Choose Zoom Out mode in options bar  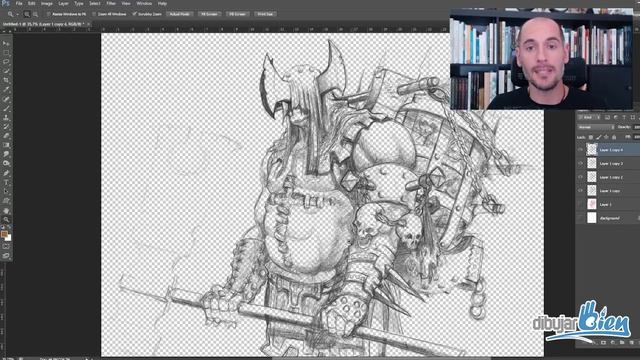[36, 14]
